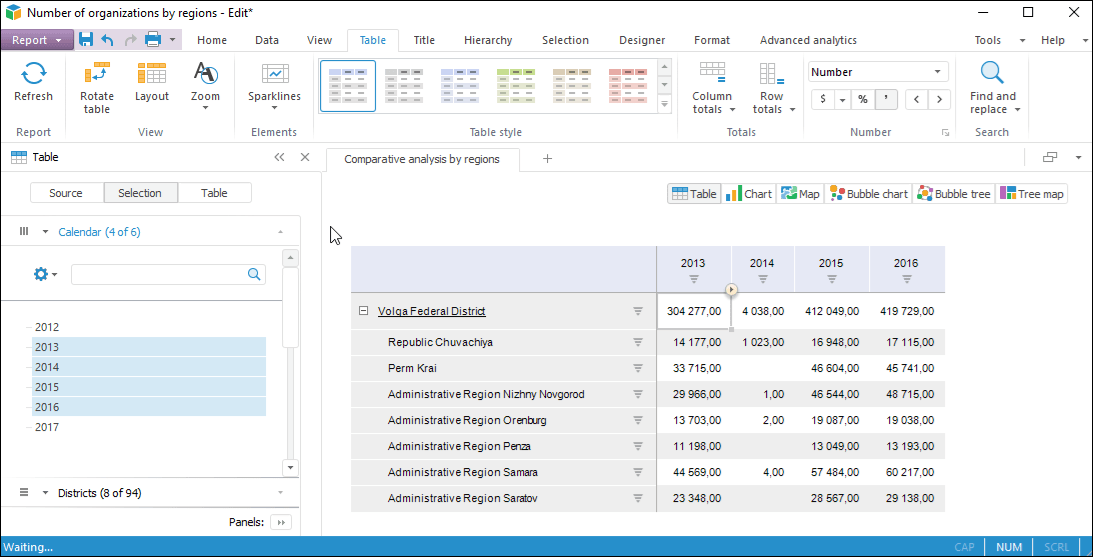
Task: Toggle the percent number format button
Action: pos(861,99)
